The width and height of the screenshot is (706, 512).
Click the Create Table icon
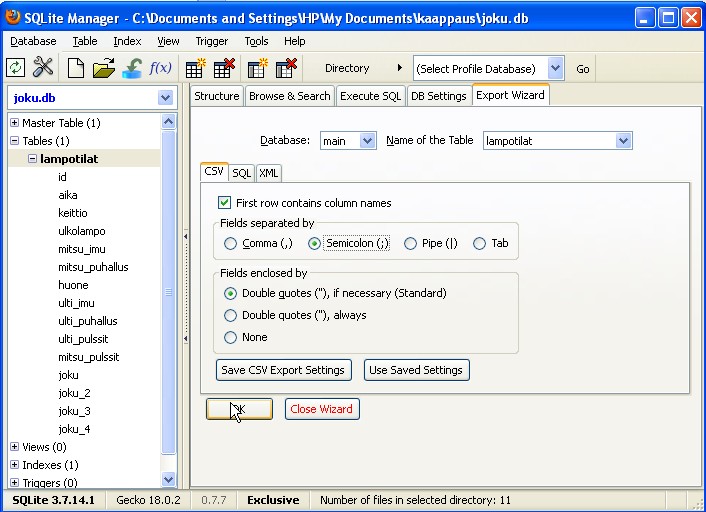(195, 68)
